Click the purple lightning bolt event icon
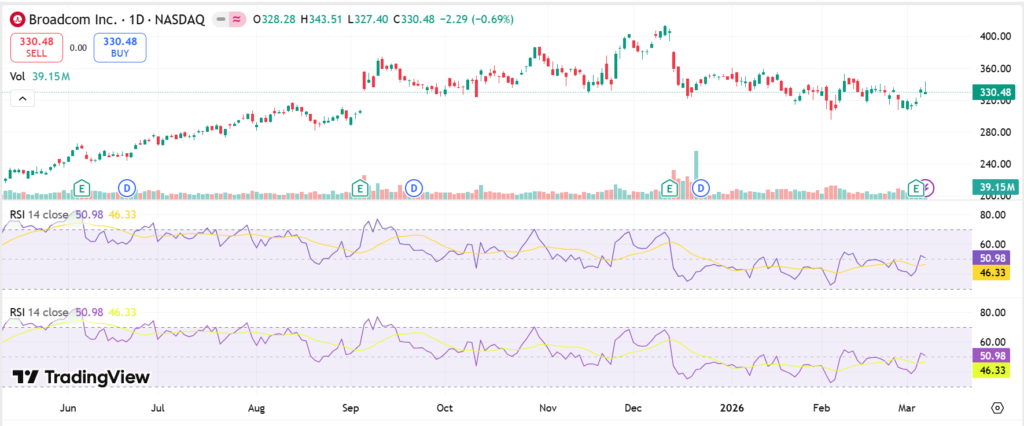Viewport: 1024px width, 426px height. point(928,188)
